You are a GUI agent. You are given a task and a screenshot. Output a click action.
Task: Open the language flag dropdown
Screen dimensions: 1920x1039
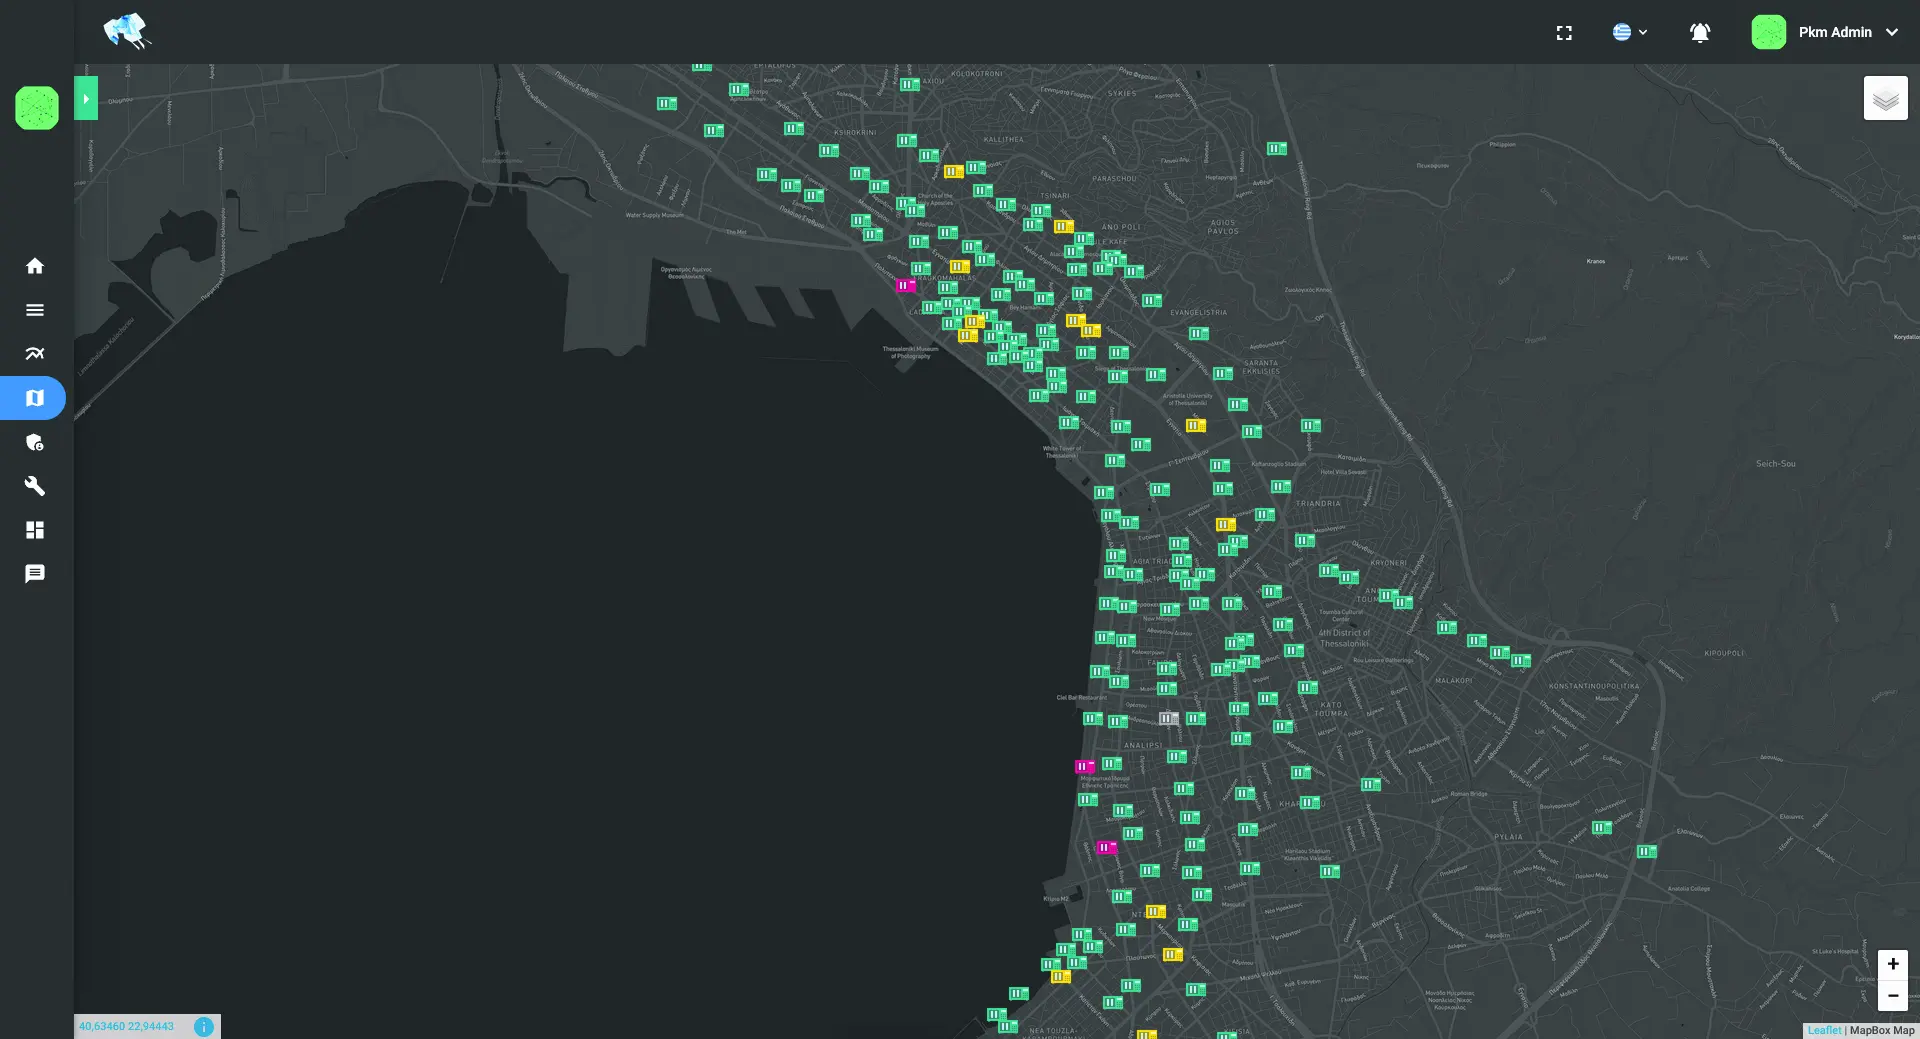1629,33
